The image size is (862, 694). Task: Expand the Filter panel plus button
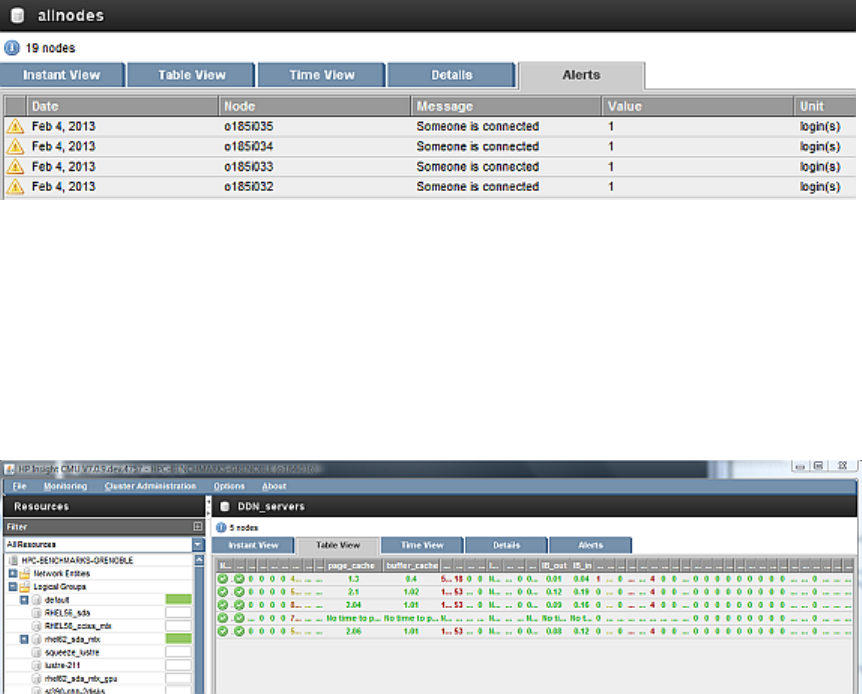pyautogui.click(x=198, y=526)
